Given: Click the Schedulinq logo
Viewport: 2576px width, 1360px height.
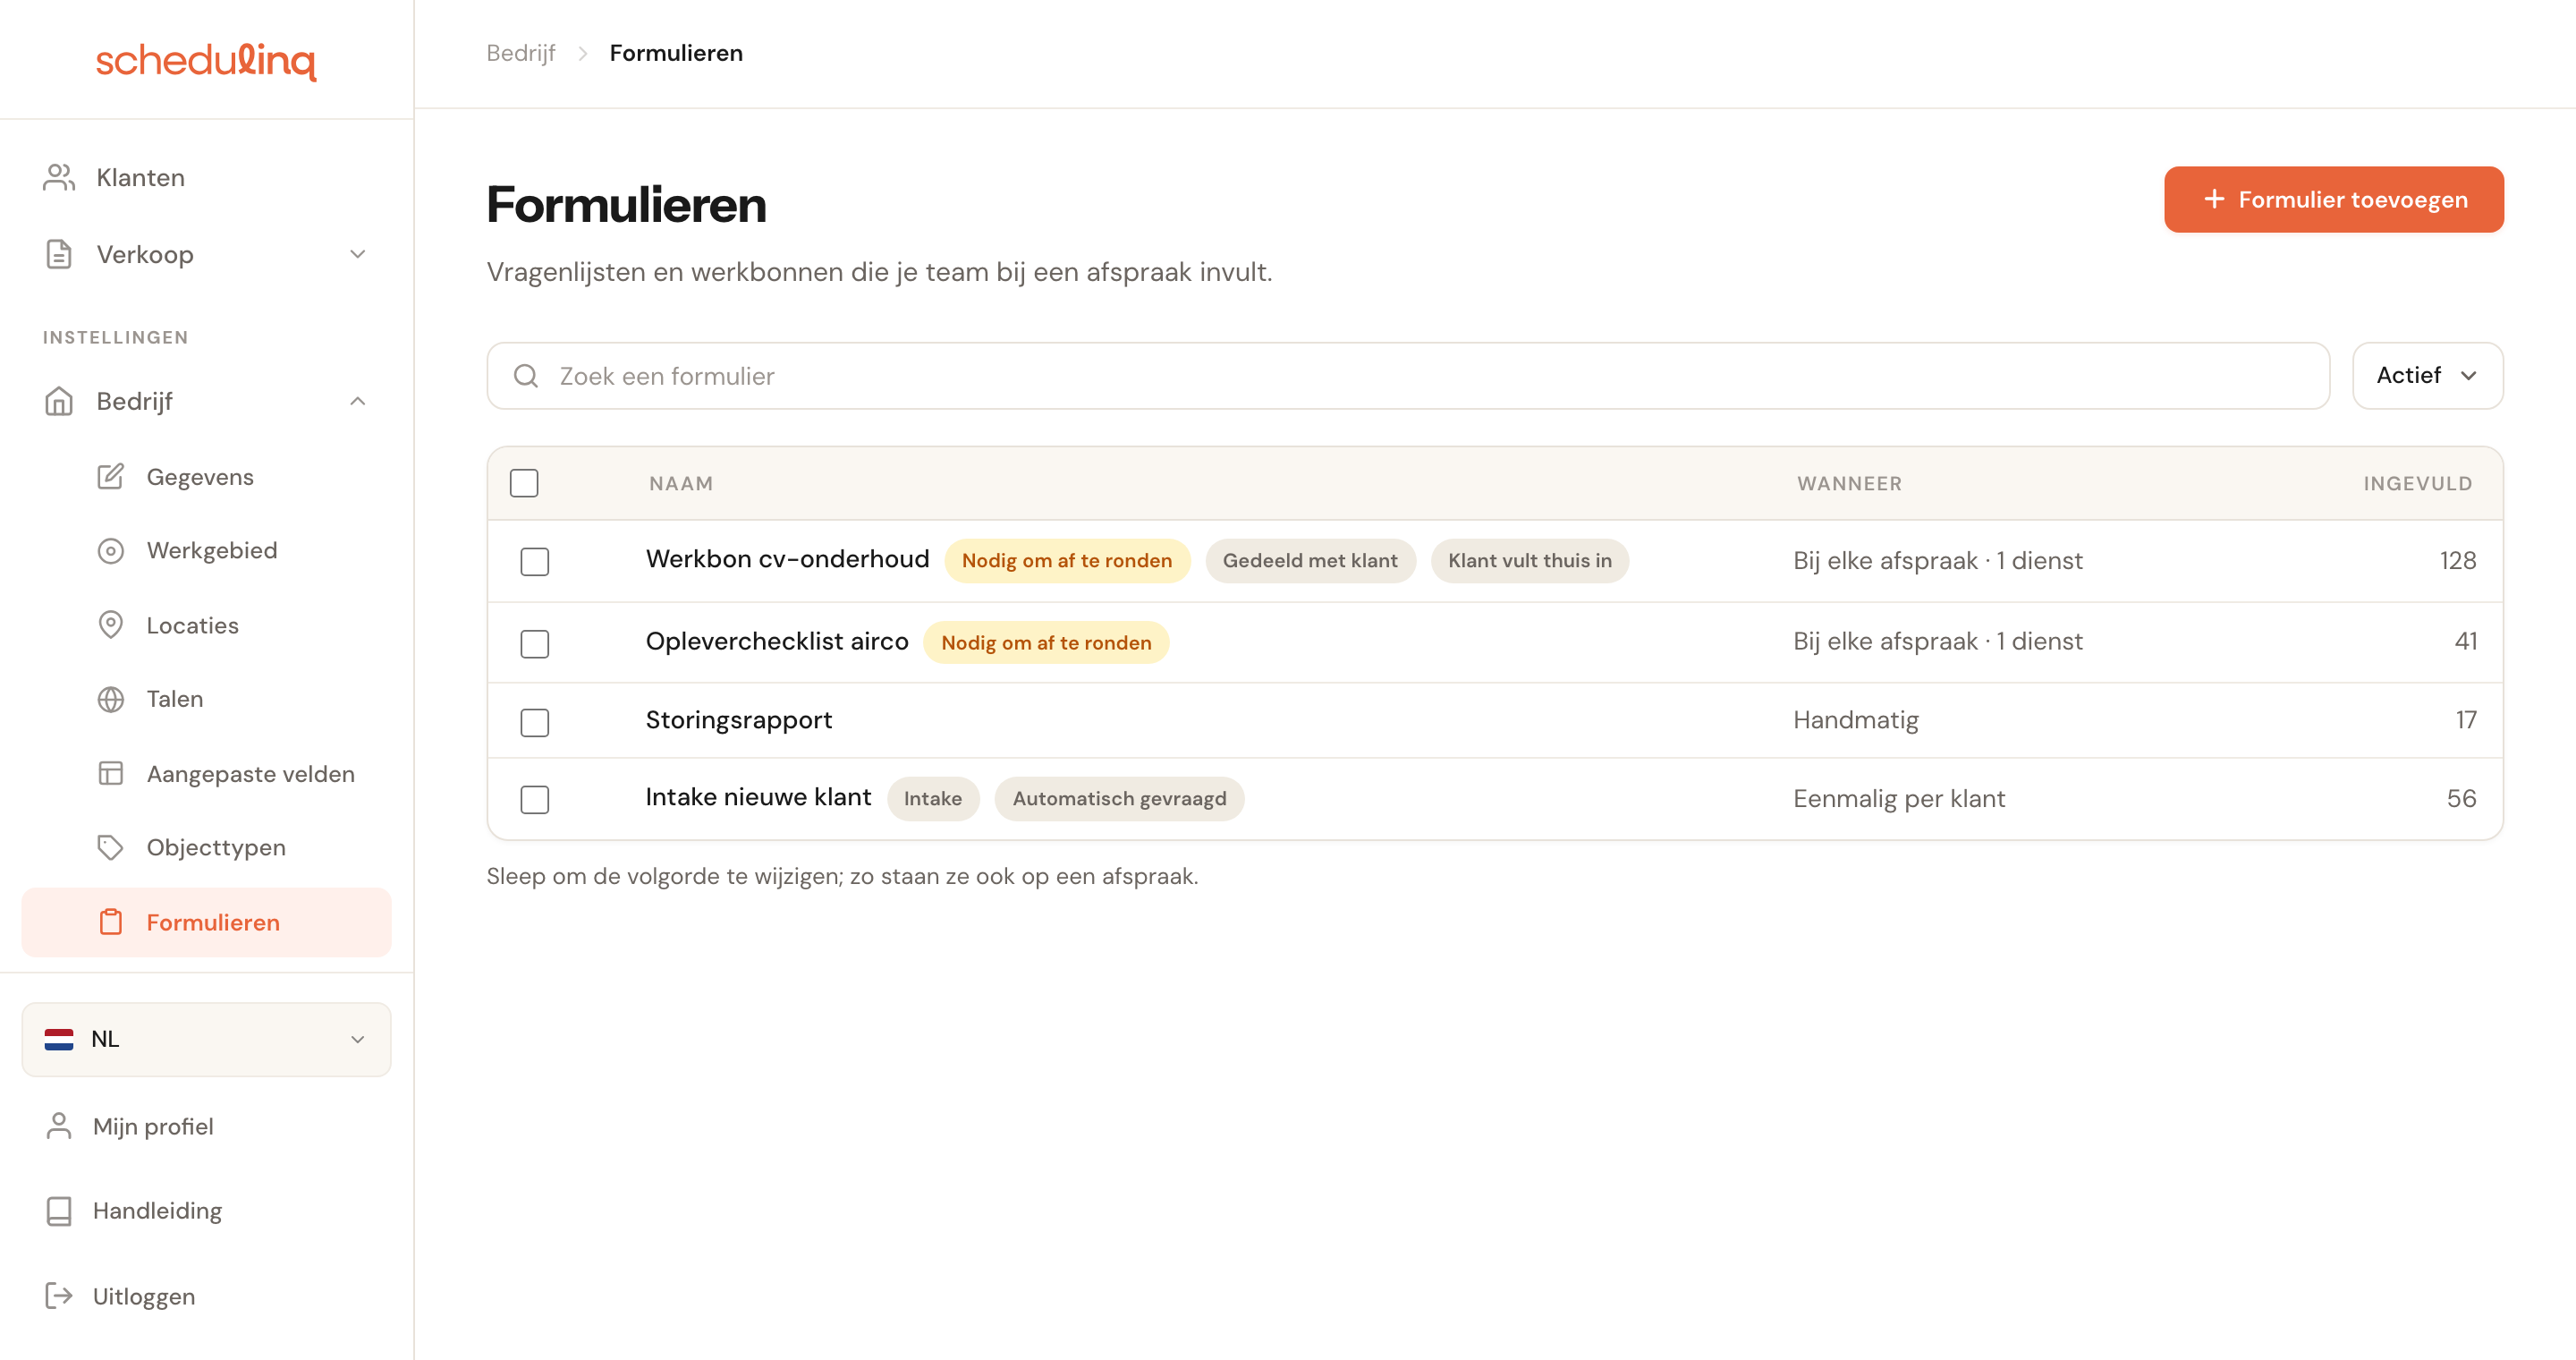Looking at the screenshot, I should [x=206, y=60].
